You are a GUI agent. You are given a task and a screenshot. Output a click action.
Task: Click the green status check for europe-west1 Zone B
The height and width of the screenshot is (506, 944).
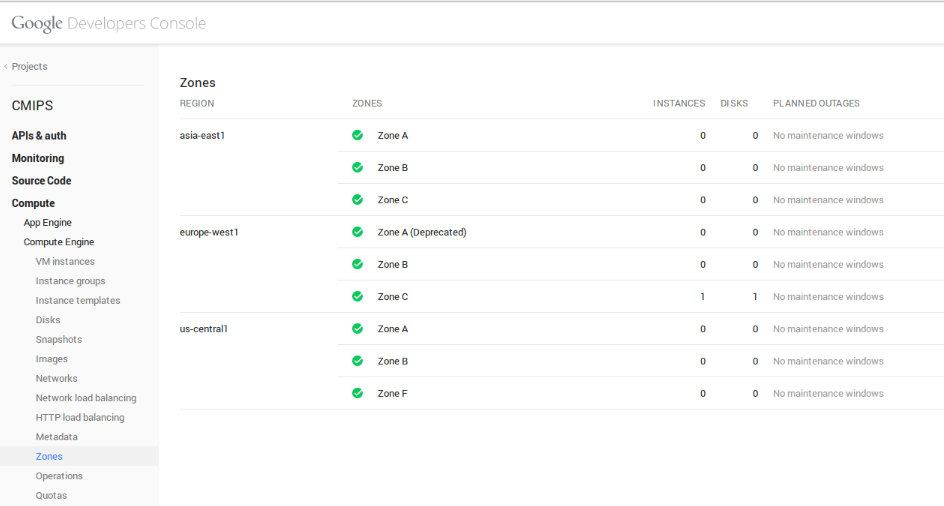(x=358, y=264)
